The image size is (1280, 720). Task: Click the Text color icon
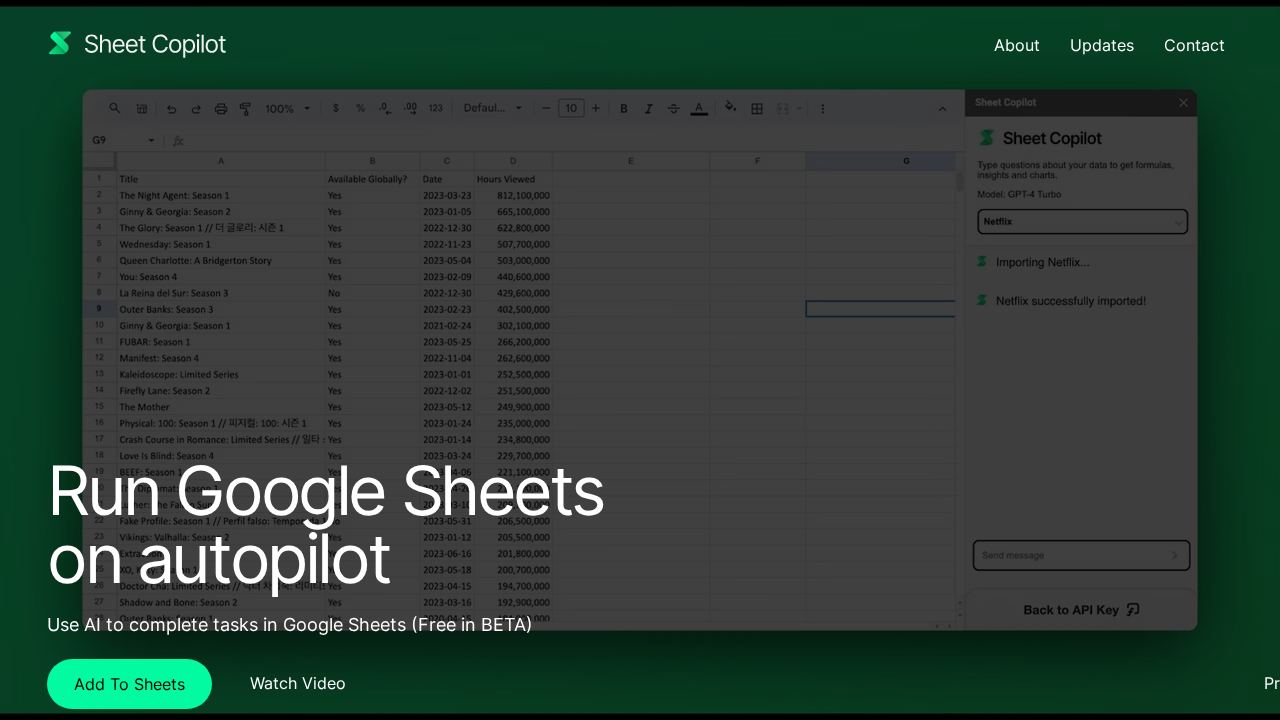pyautogui.click(x=698, y=108)
